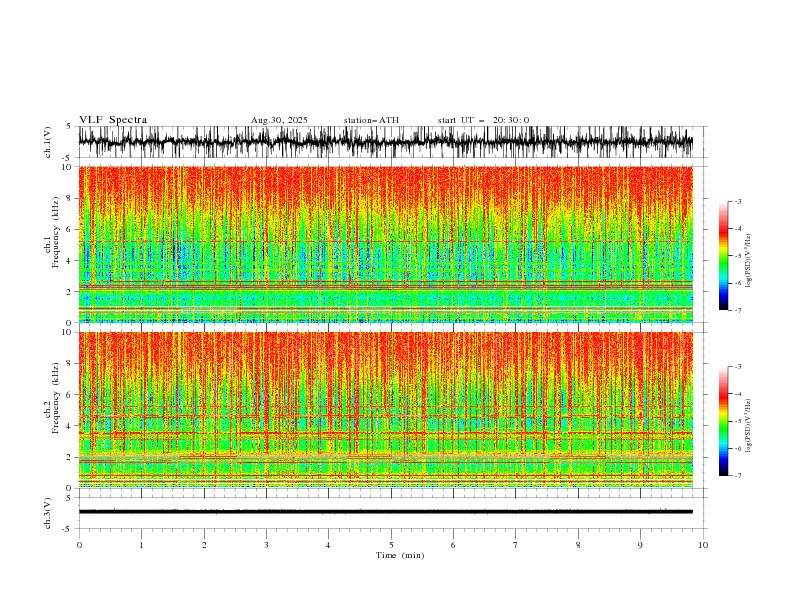Click the "9" time axis tick label

640,545
